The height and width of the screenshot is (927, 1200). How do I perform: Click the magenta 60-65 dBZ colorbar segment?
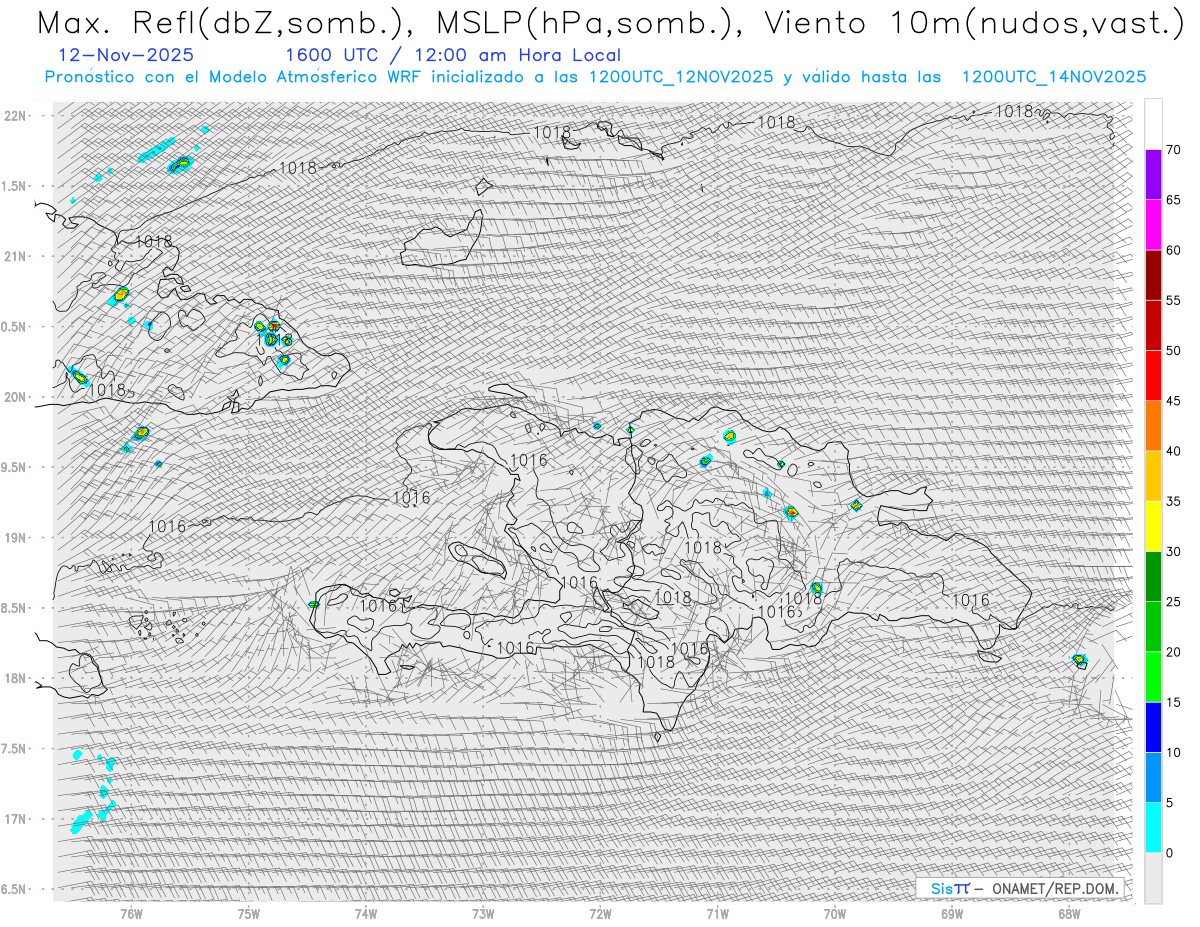(x=1153, y=225)
